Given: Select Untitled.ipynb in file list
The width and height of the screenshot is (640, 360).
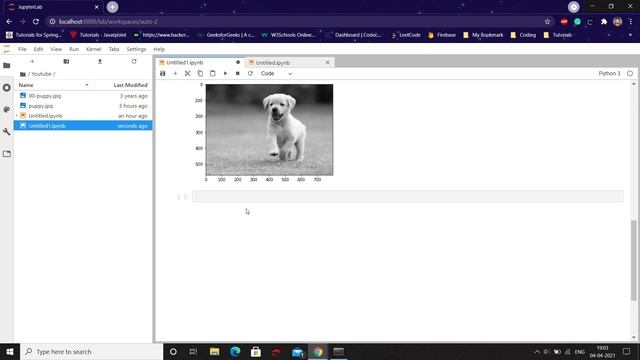Looking at the screenshot, I should (x=83, y=116).
